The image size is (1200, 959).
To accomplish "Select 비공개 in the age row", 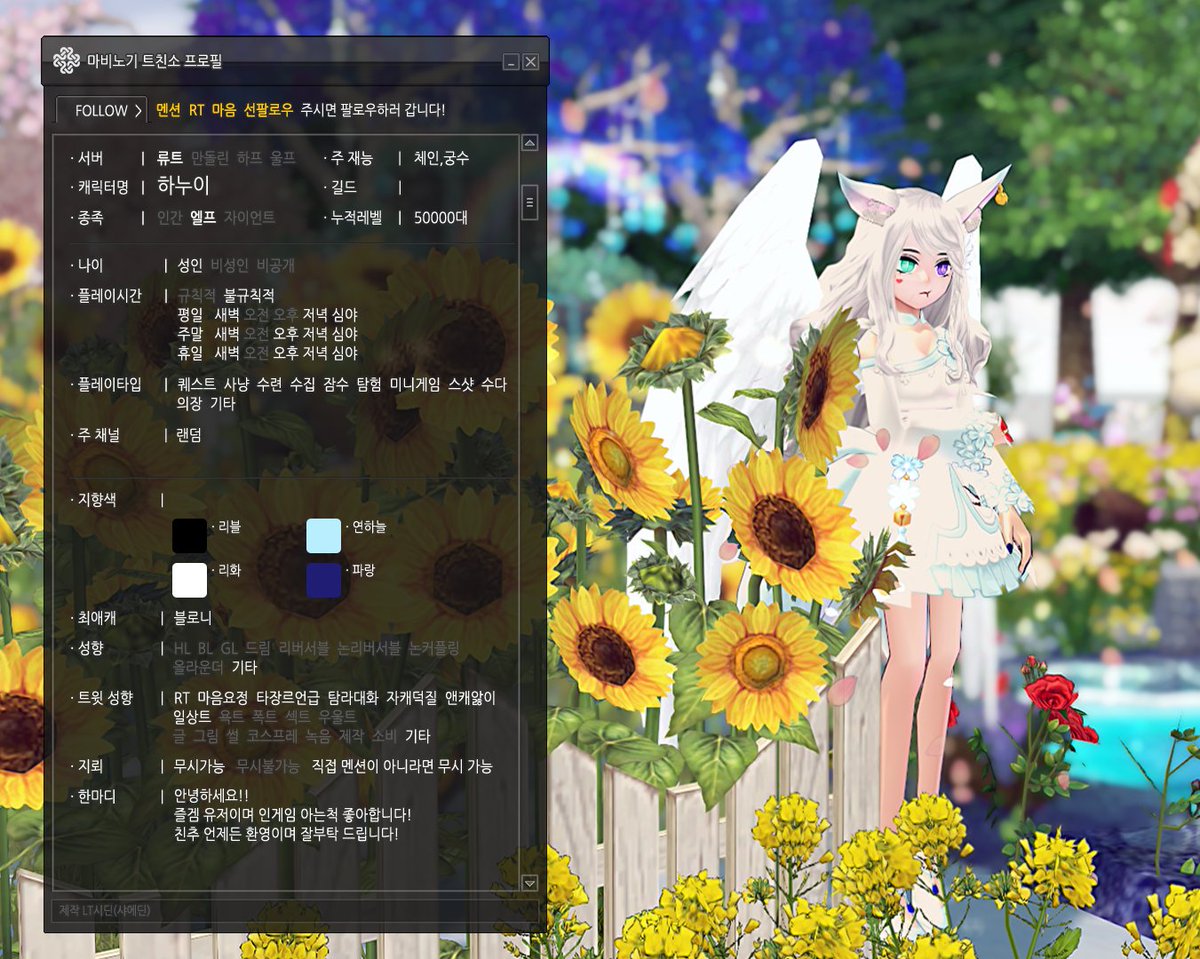I will pyautogui.click(x=276, y=266).
